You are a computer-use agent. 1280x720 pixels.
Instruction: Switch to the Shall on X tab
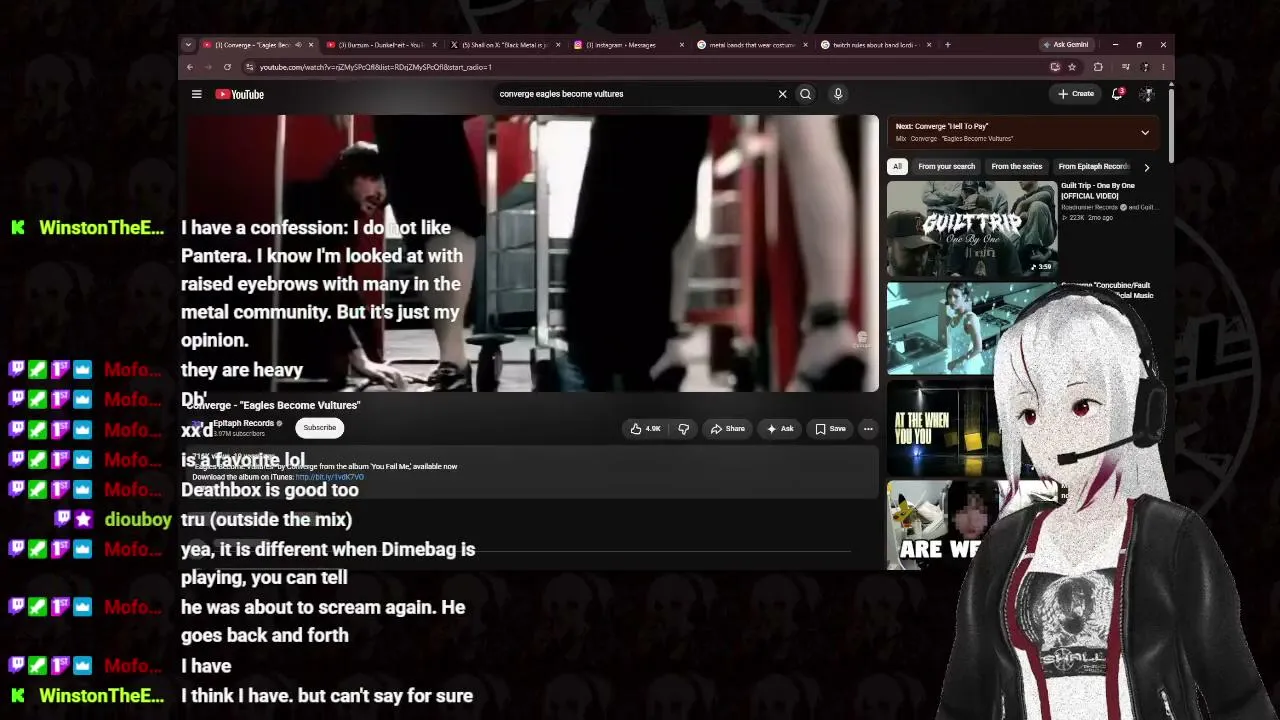pos(504,45)
